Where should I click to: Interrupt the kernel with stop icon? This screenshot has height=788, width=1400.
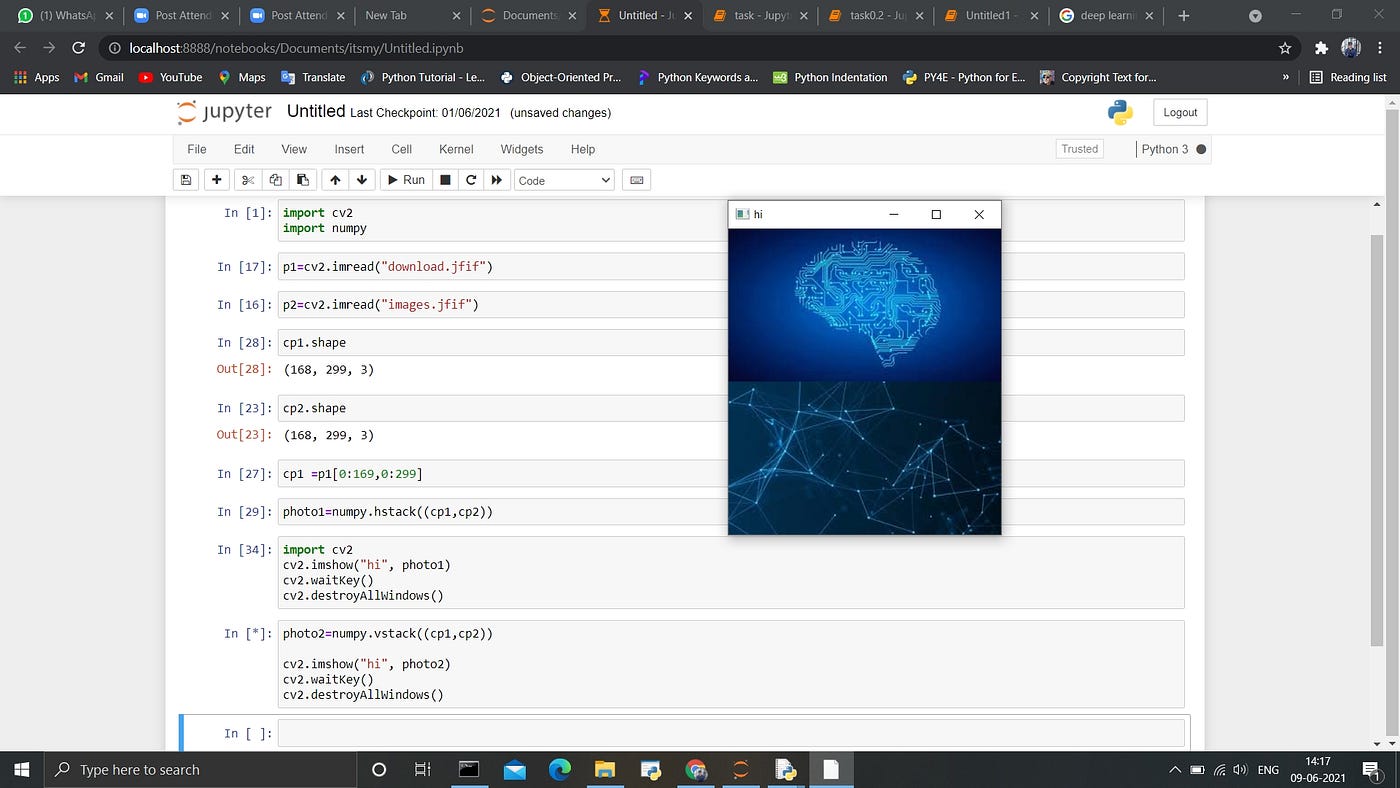point(445,180)
